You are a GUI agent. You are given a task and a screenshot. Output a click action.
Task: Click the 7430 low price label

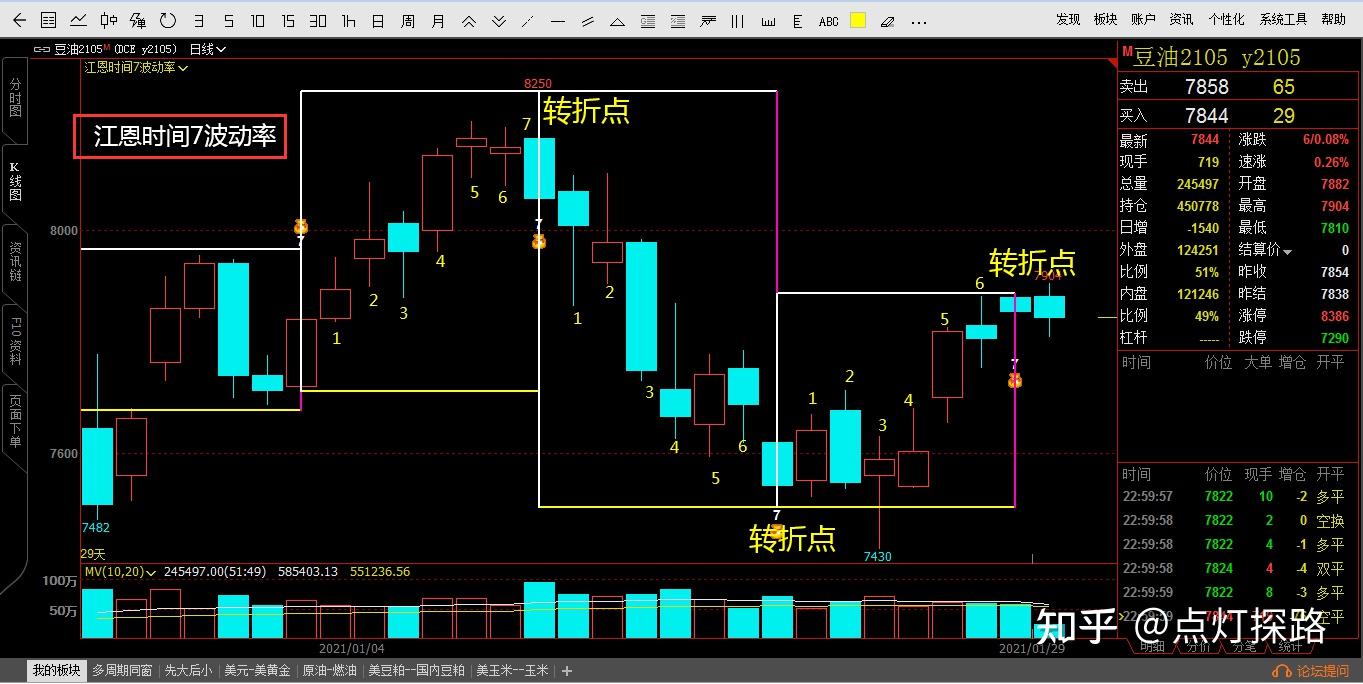tap(877, 556)
